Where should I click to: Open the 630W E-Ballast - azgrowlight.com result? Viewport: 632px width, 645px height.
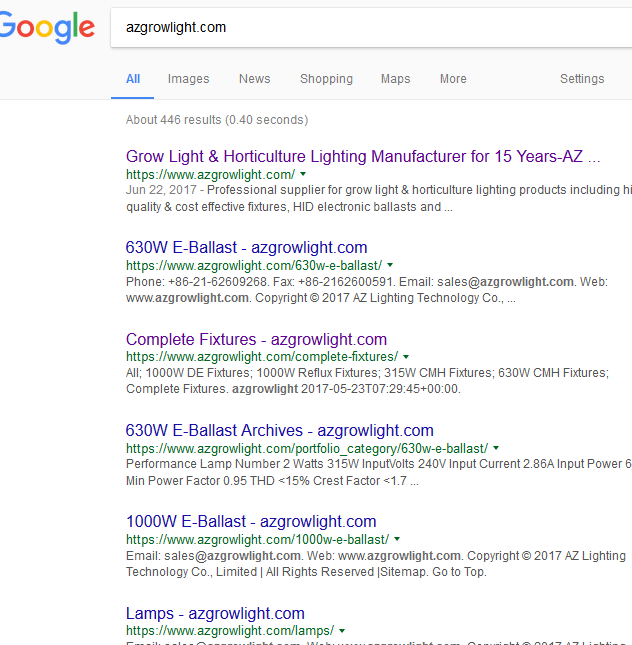point(246,248)
